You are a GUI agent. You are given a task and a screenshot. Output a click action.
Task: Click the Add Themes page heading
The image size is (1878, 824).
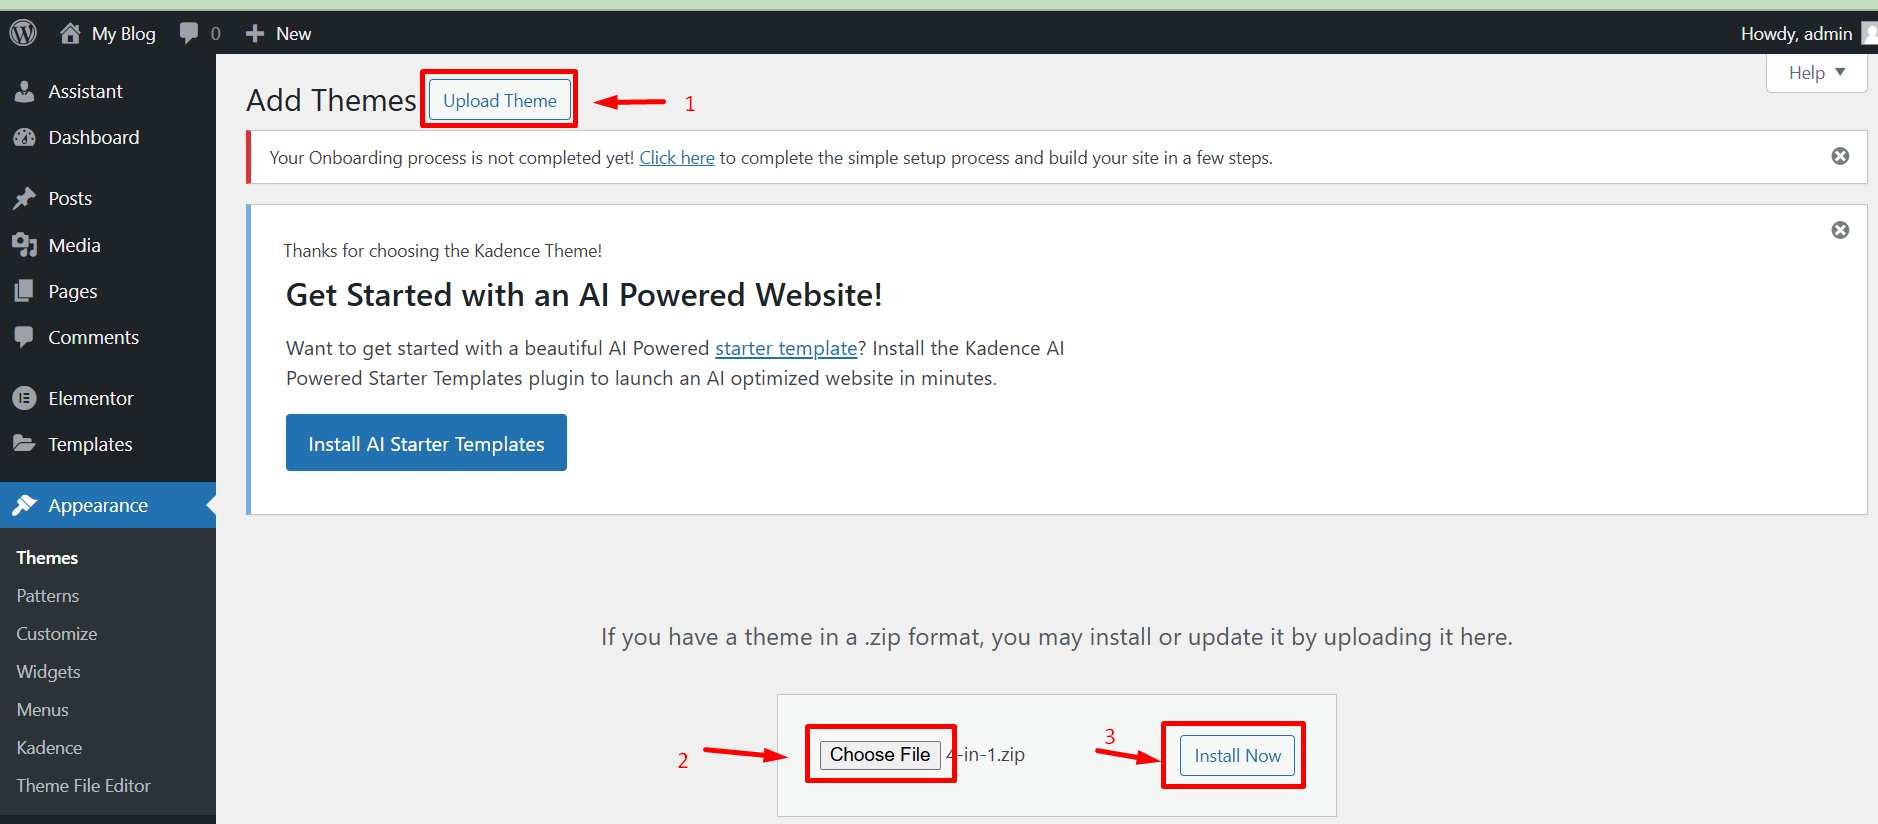(x=331, y=100)
